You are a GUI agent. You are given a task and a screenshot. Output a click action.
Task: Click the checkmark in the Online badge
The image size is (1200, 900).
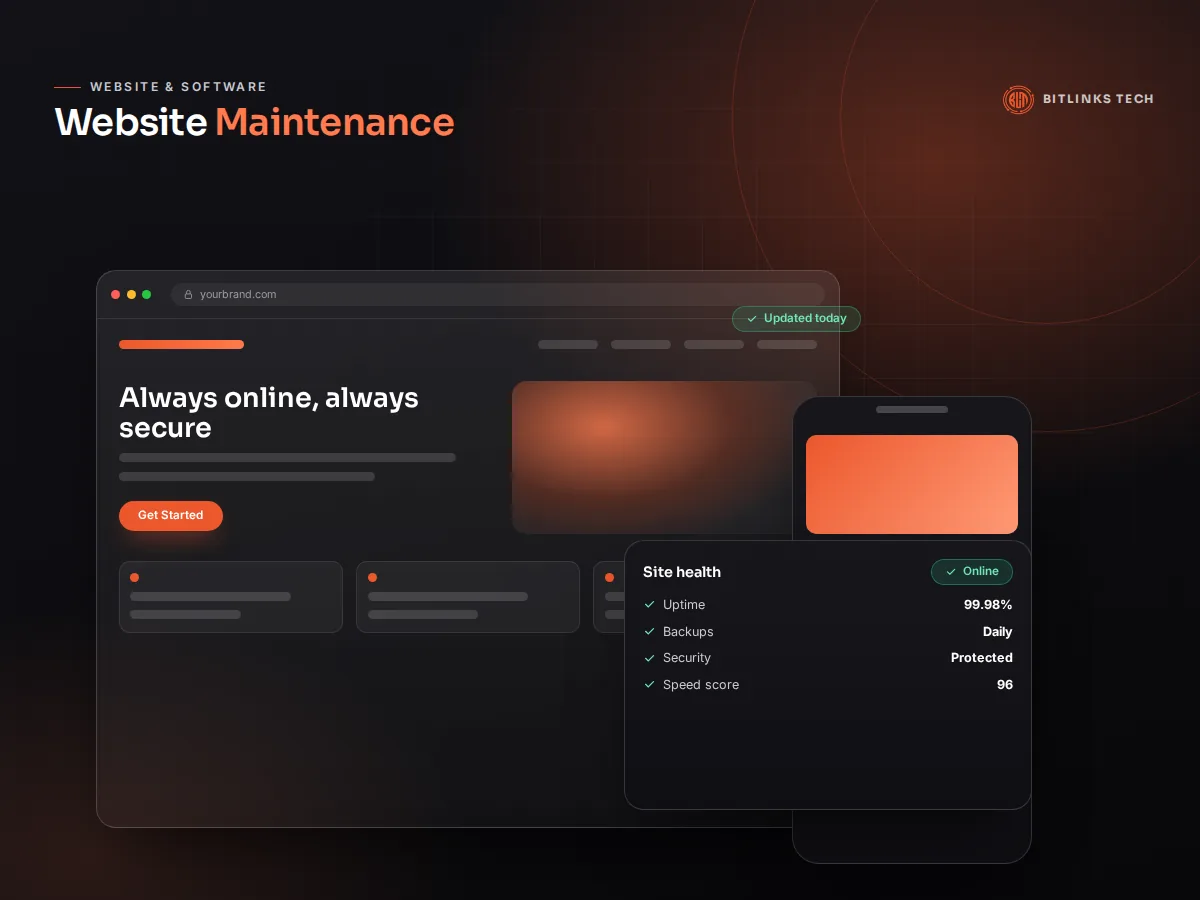[951, 572]
